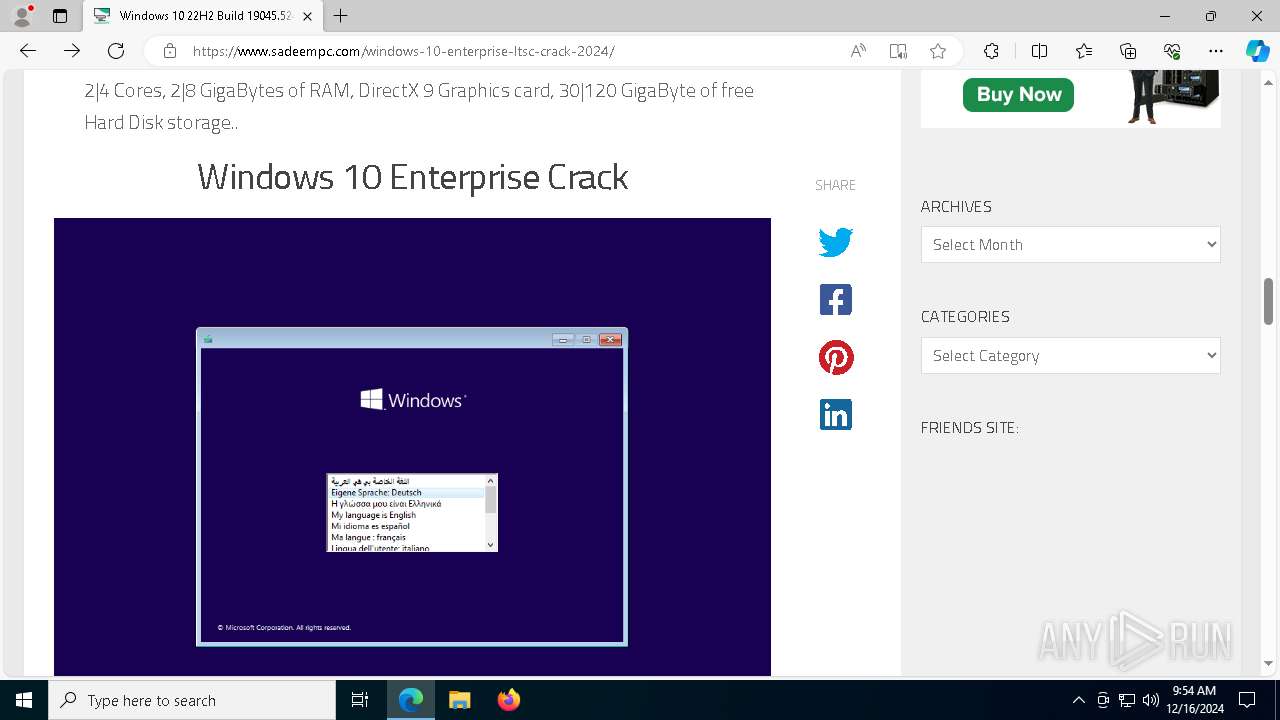Open File Explorer on taskbar
This screenshot has width=1280, height=720.
coord(460,700)
